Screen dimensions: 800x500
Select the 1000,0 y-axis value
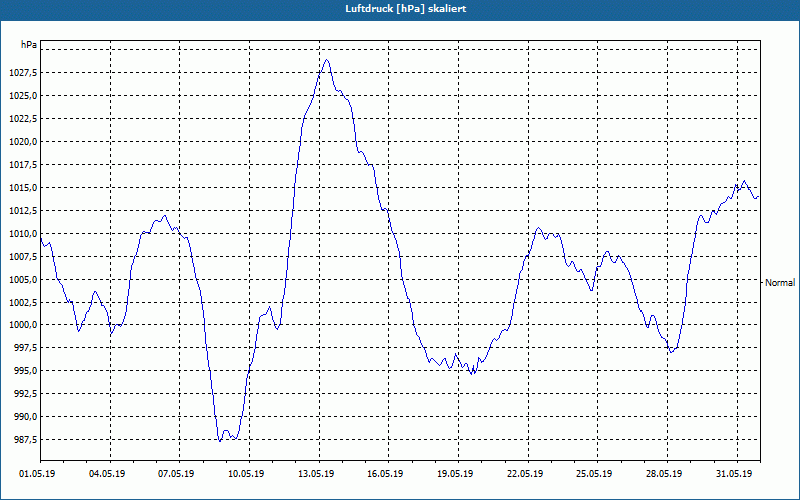pos(23,325)
